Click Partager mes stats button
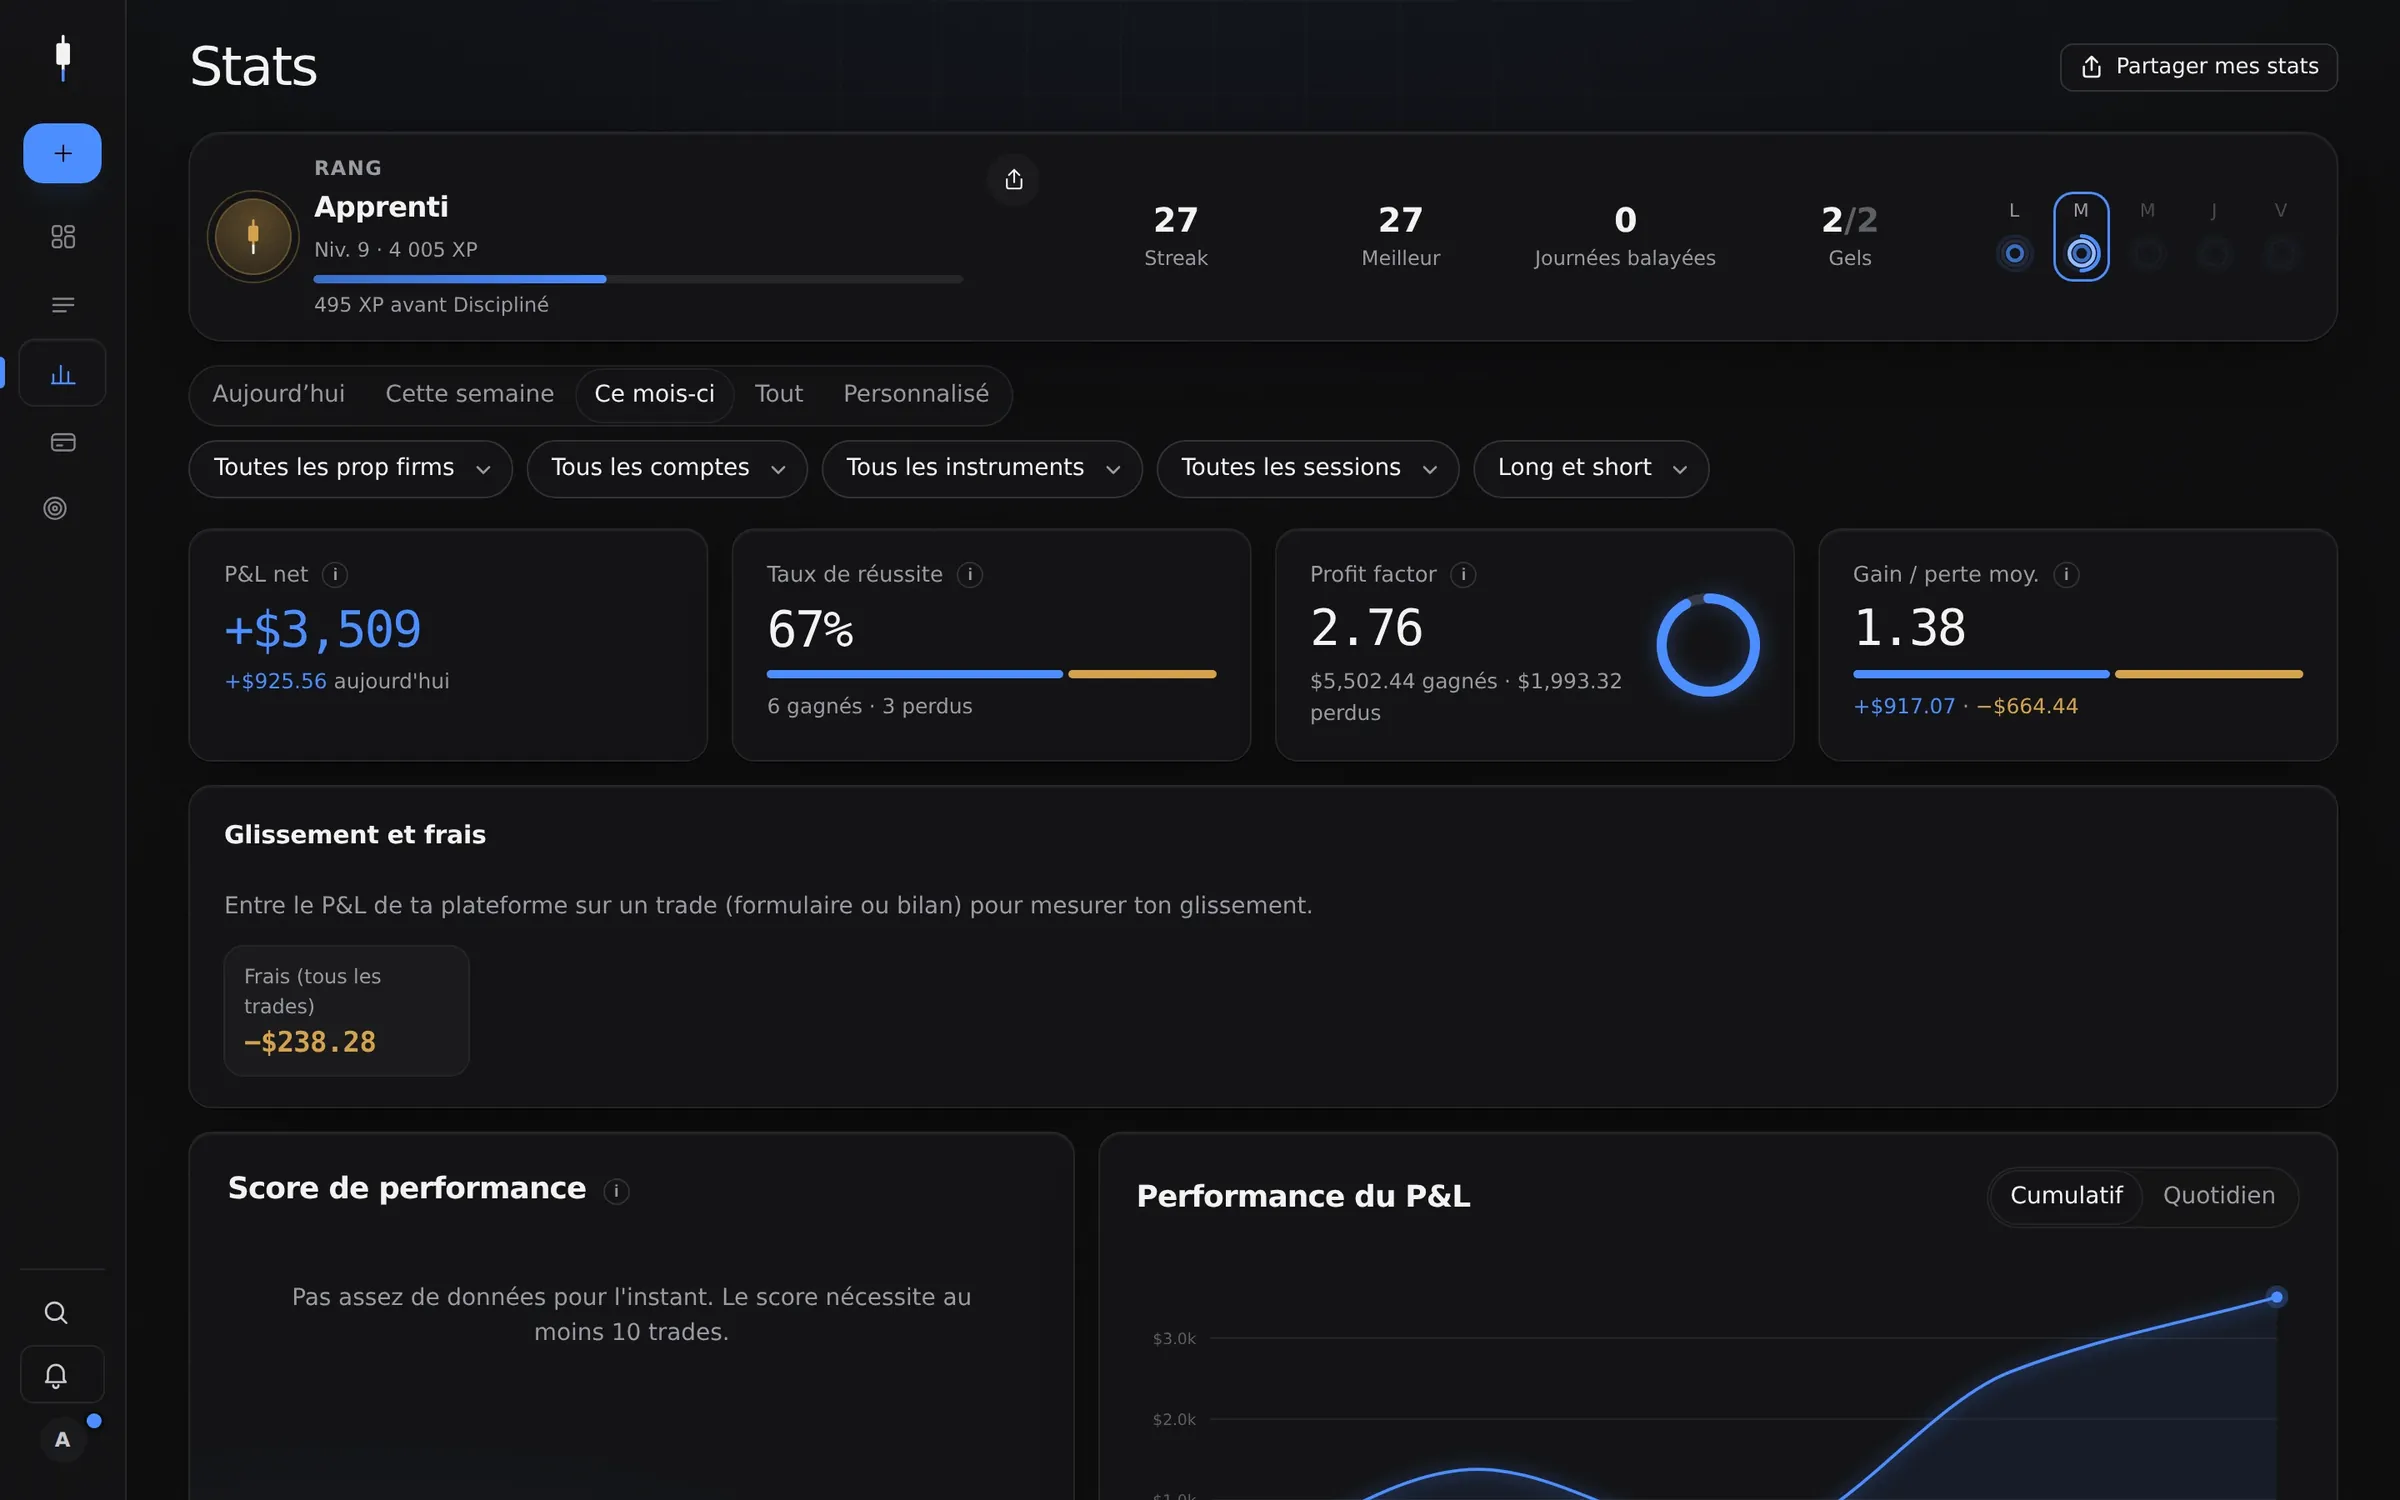 2198,67
